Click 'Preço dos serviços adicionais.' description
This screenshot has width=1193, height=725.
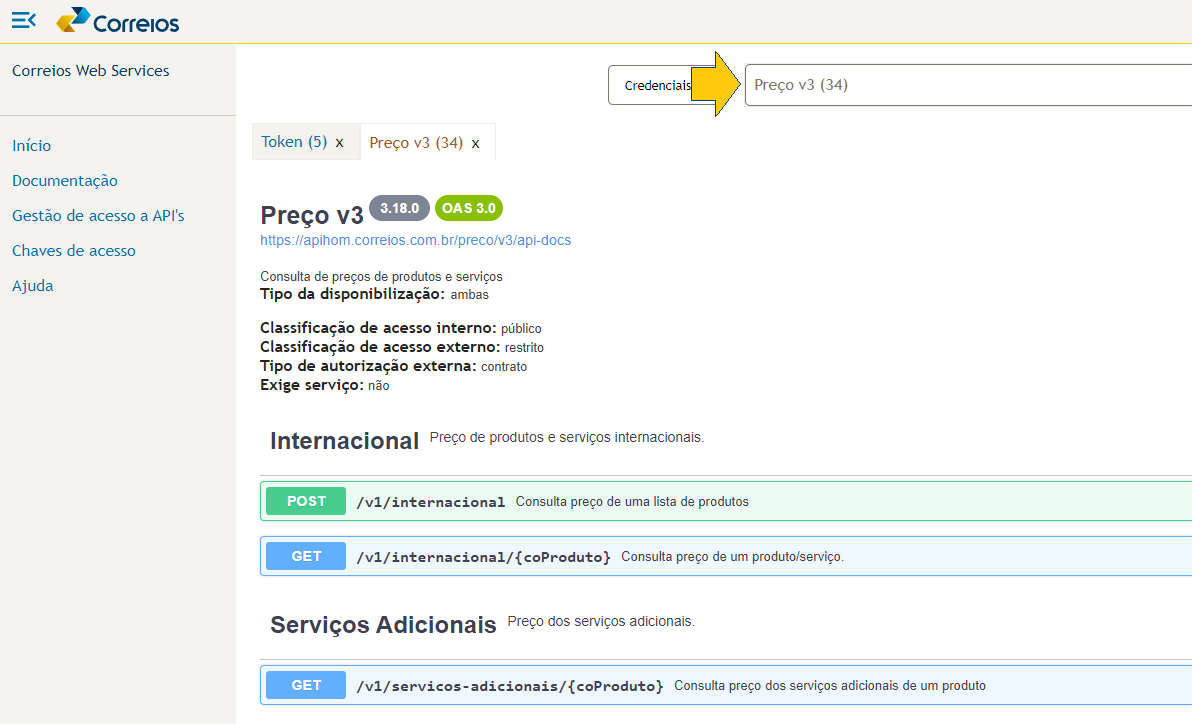(601, 622)
